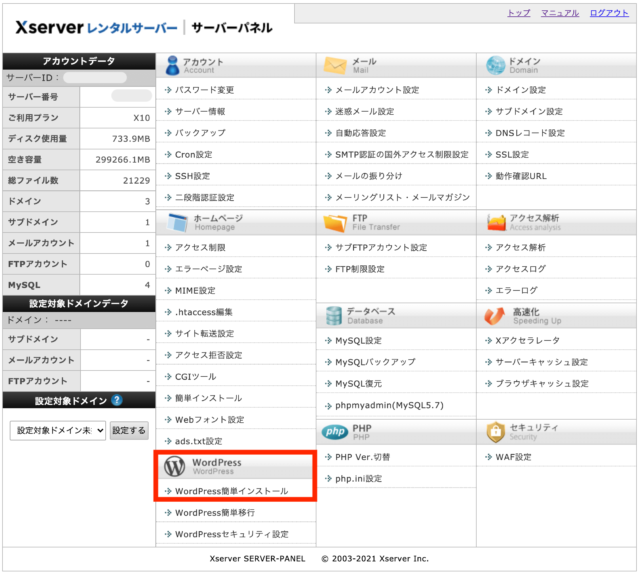Open Webフォント設定

(x=209, y=420)
